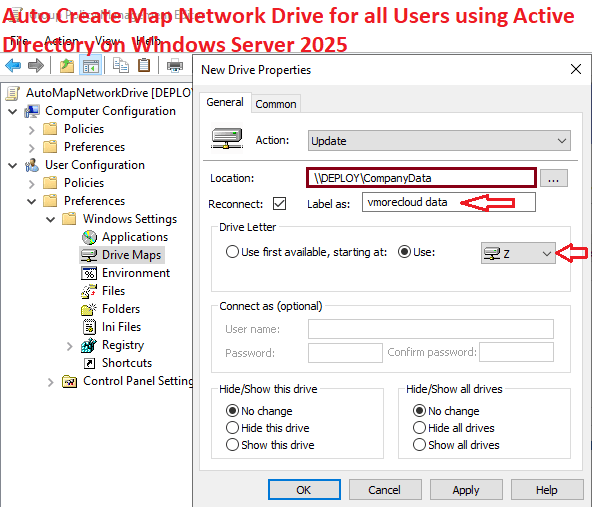
Task: Select No change under Hide/Show this drive
Action: (x=232, y=410)
